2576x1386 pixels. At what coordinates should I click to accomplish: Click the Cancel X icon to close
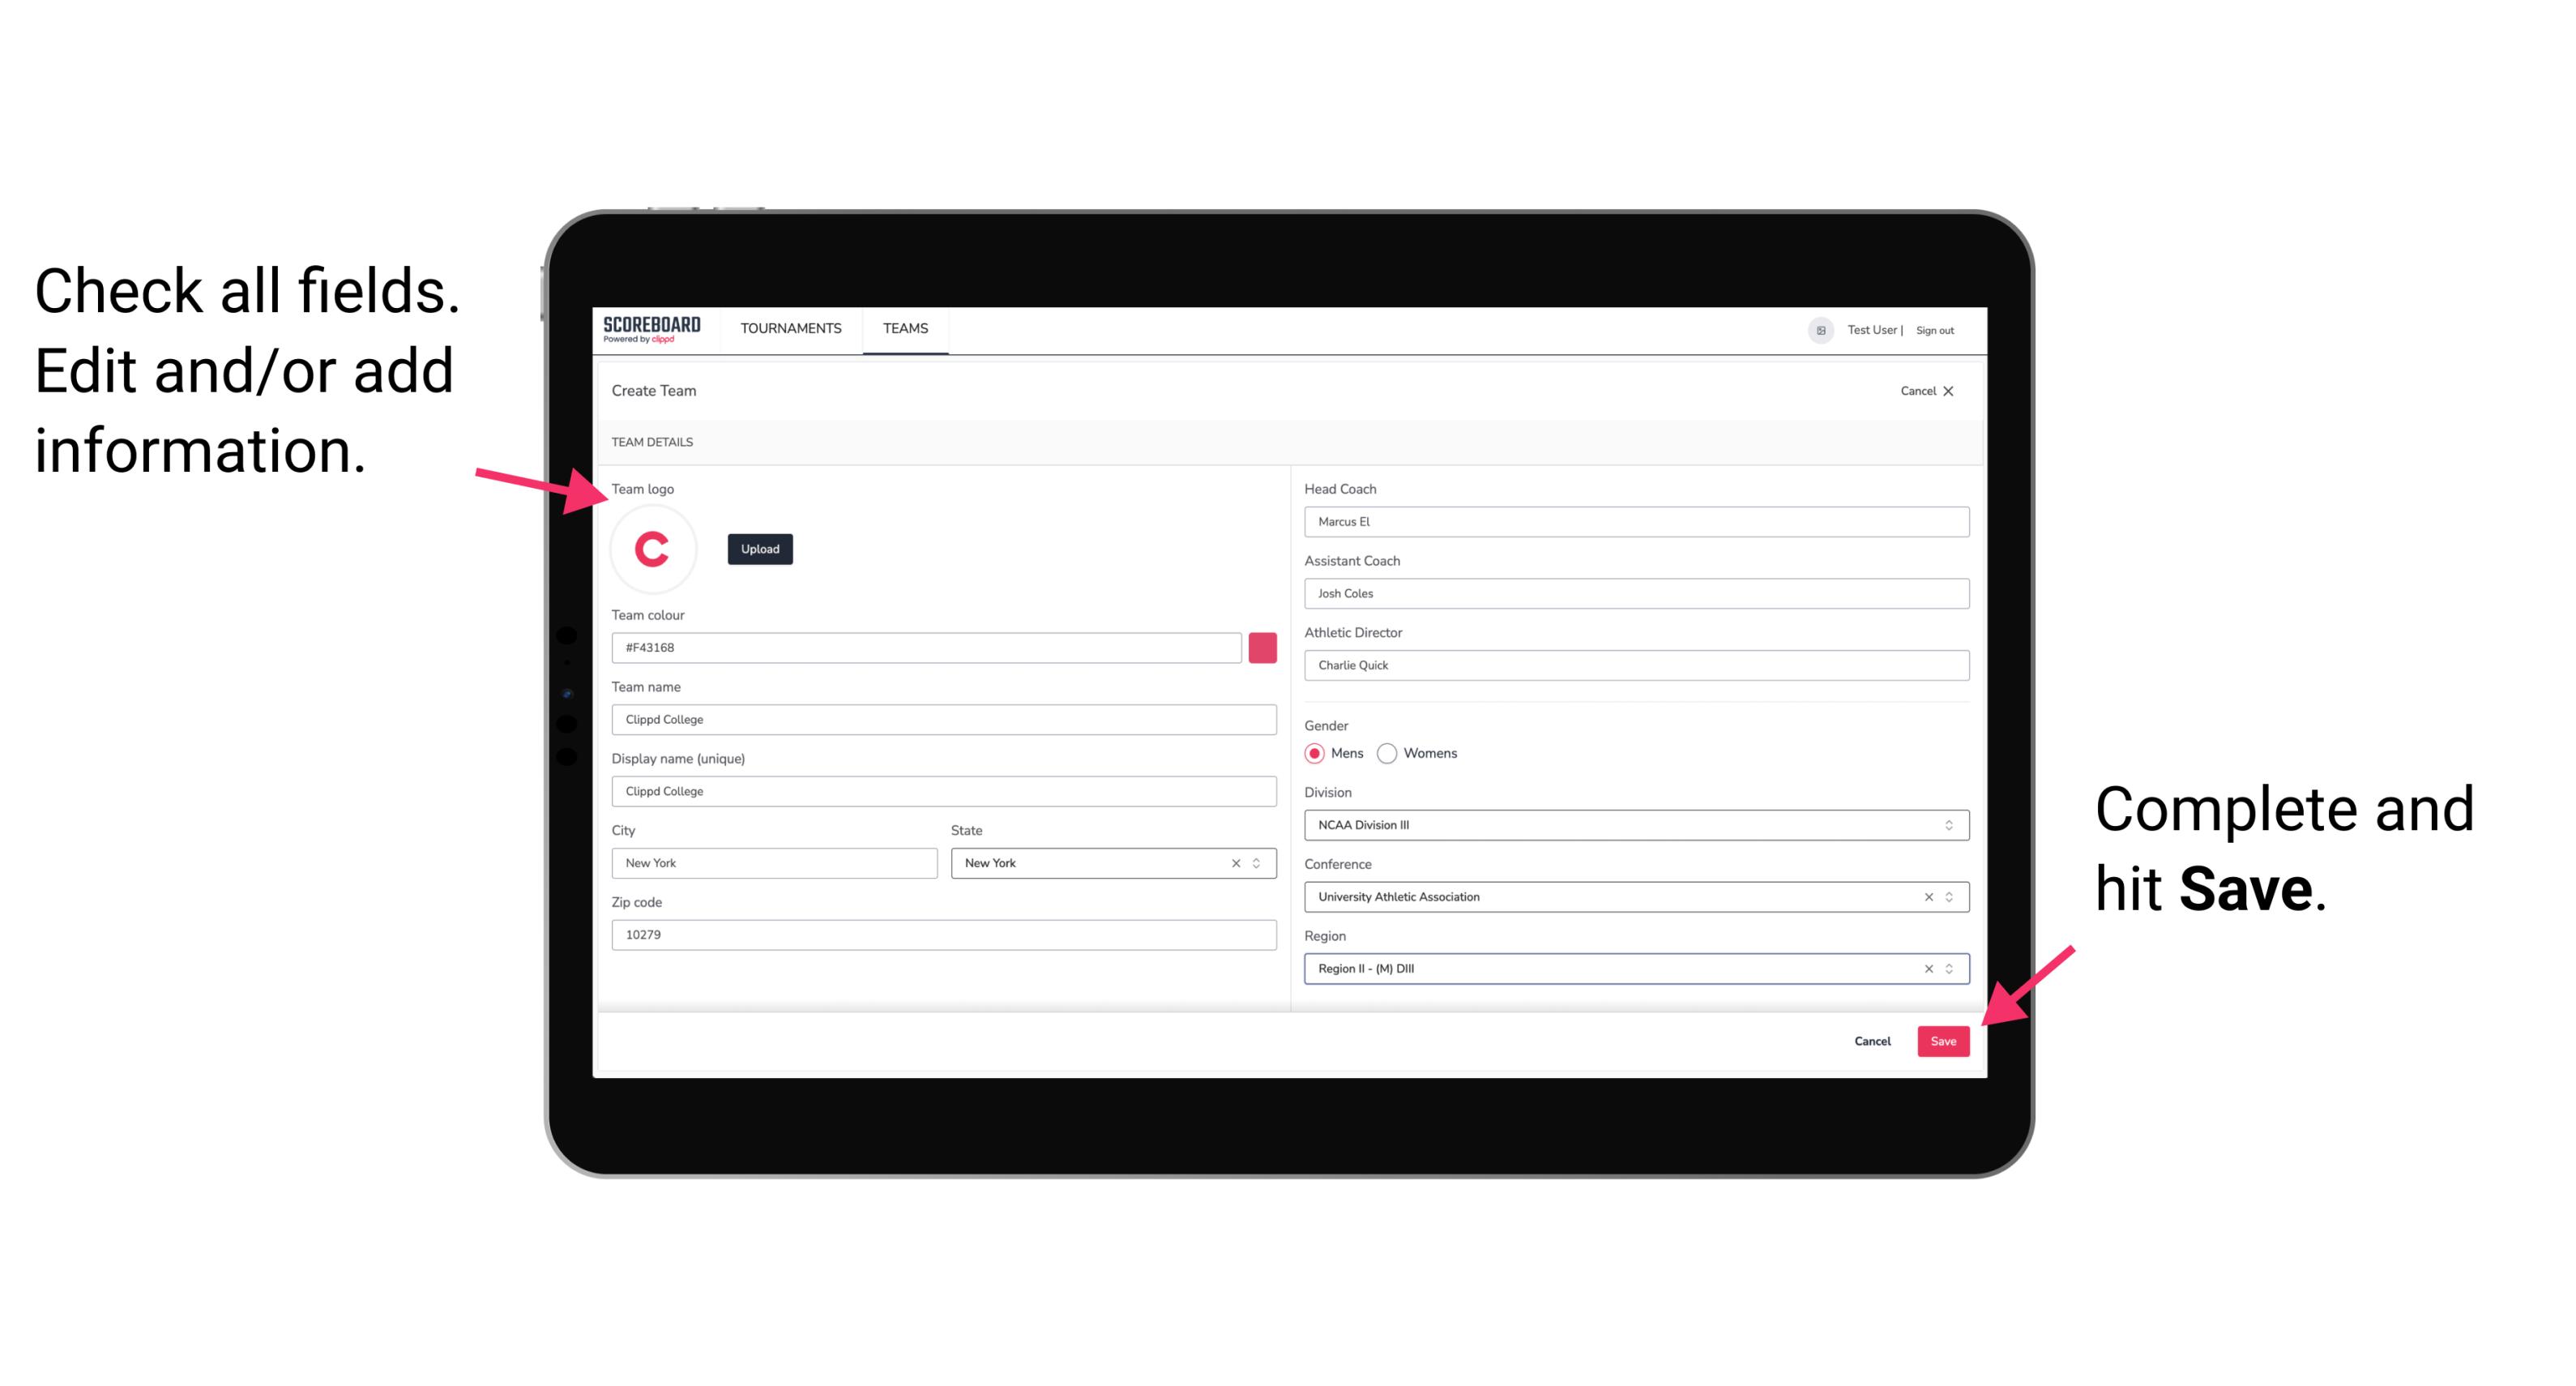coord(1959,391)
